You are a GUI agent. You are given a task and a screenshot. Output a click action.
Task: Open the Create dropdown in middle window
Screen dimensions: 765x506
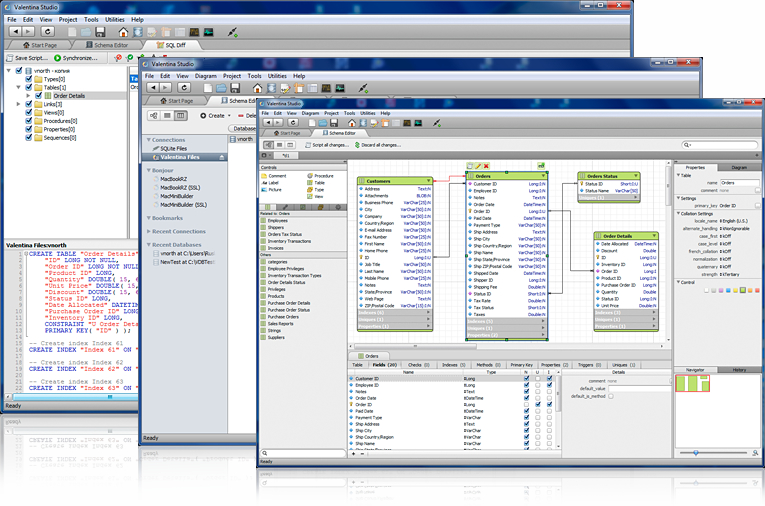(215, 116)
